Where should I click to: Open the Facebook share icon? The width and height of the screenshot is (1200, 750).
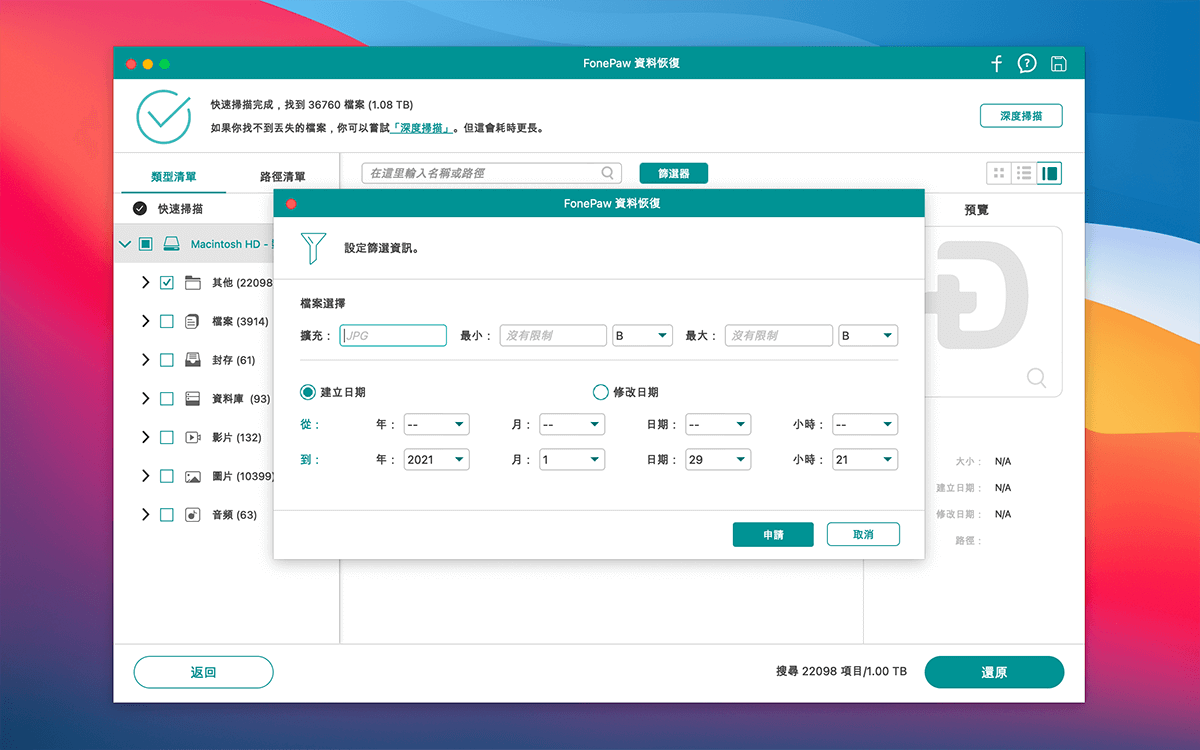[x=996, y=64]
